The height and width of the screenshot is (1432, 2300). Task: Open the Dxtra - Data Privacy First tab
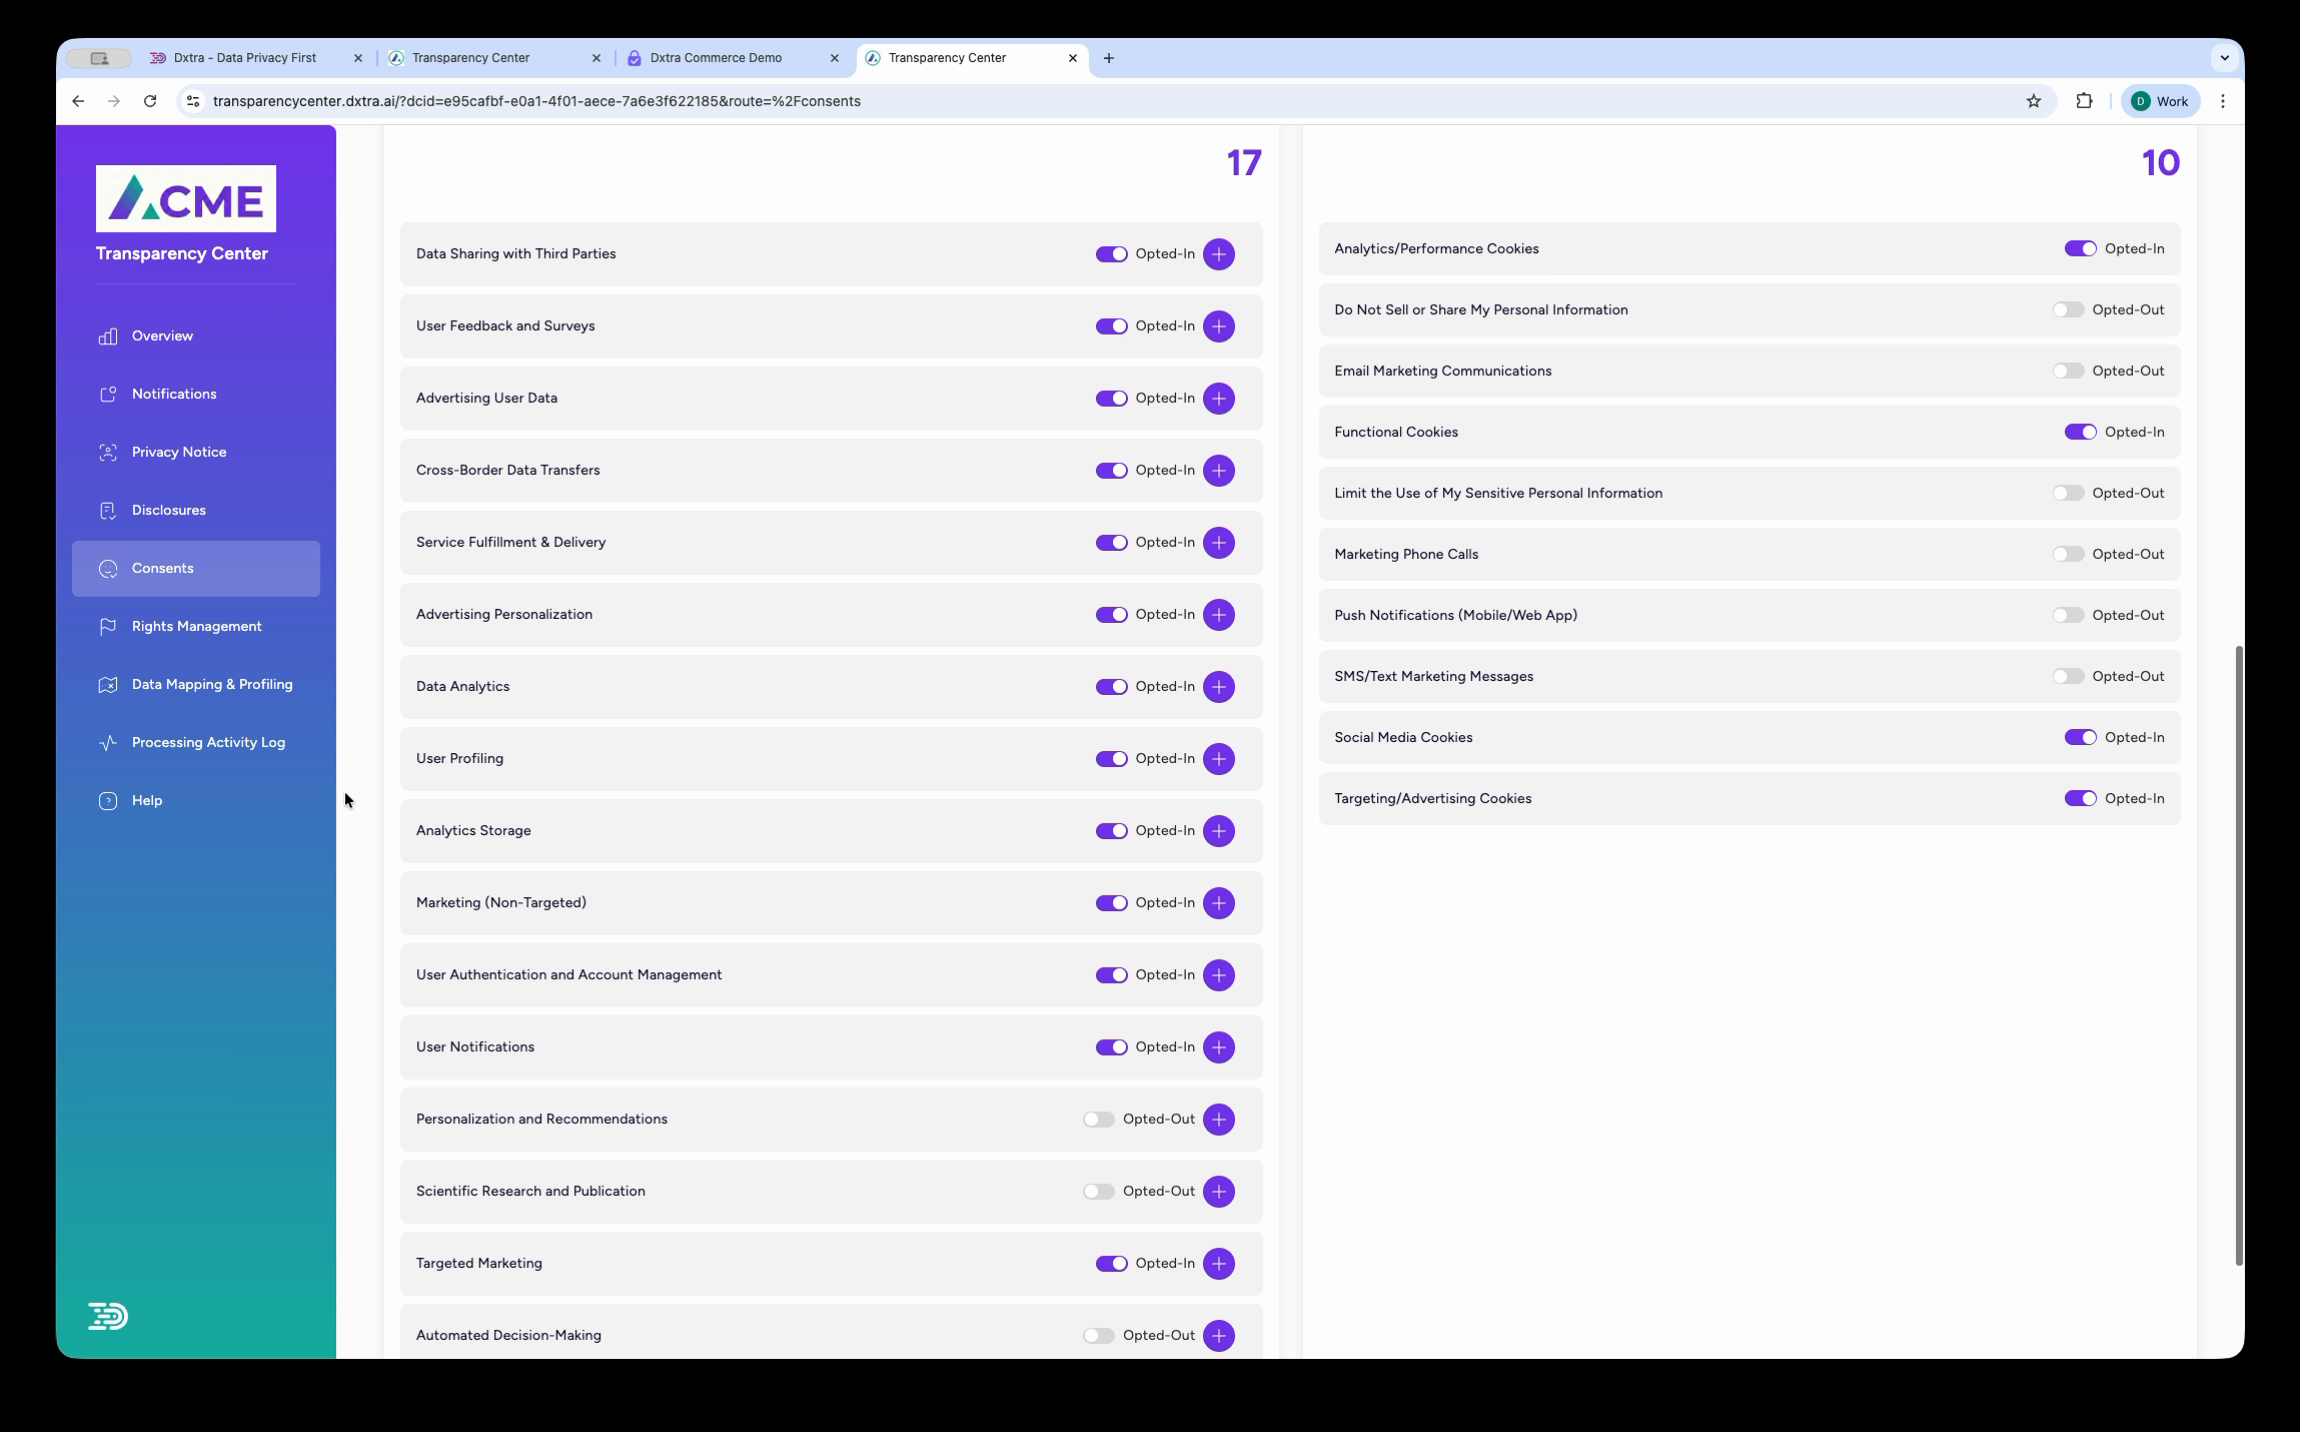243,57
